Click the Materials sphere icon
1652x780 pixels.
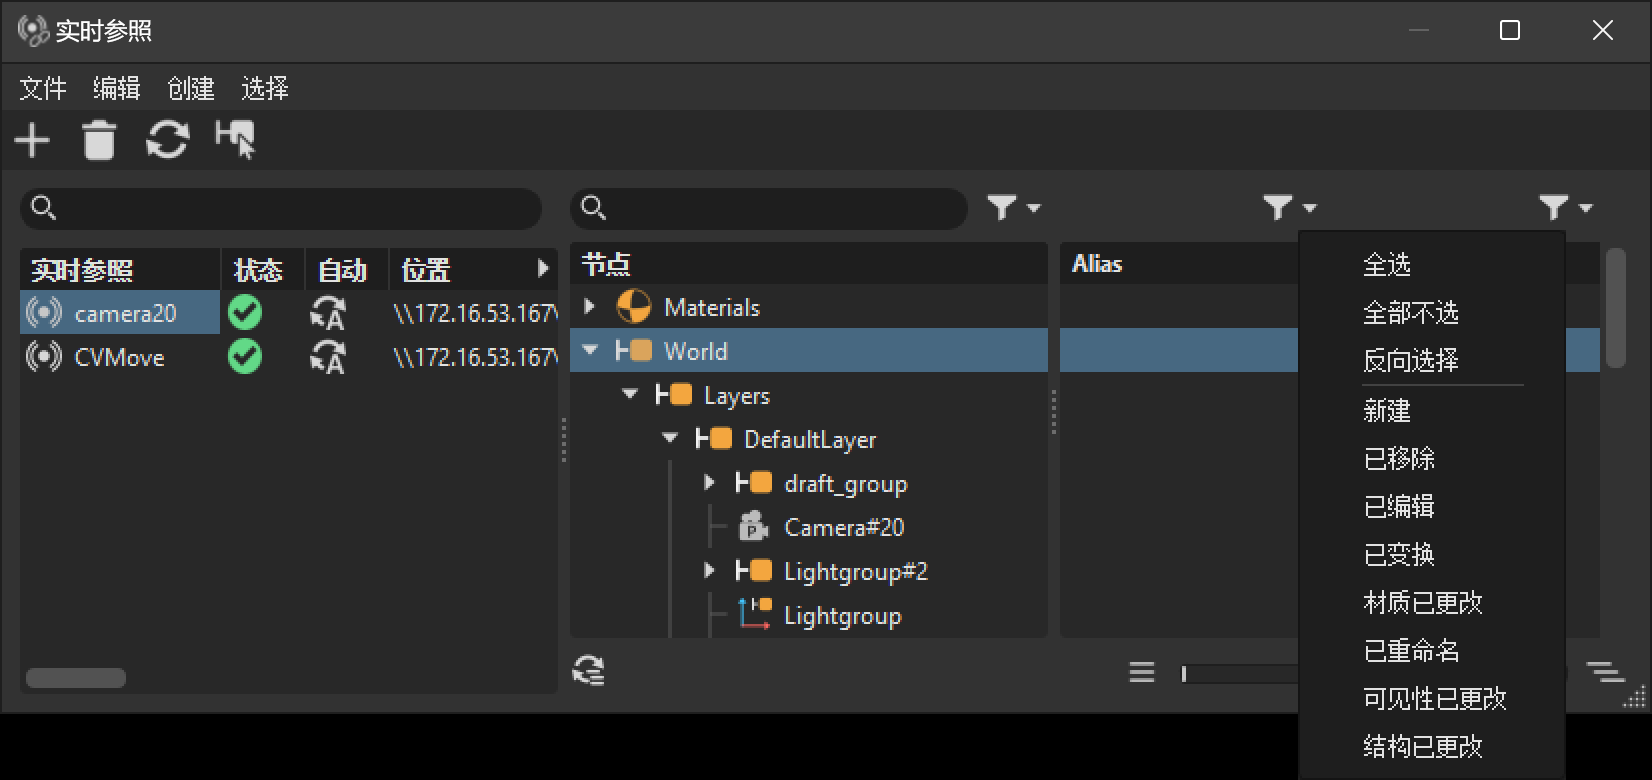coord(634,307)
